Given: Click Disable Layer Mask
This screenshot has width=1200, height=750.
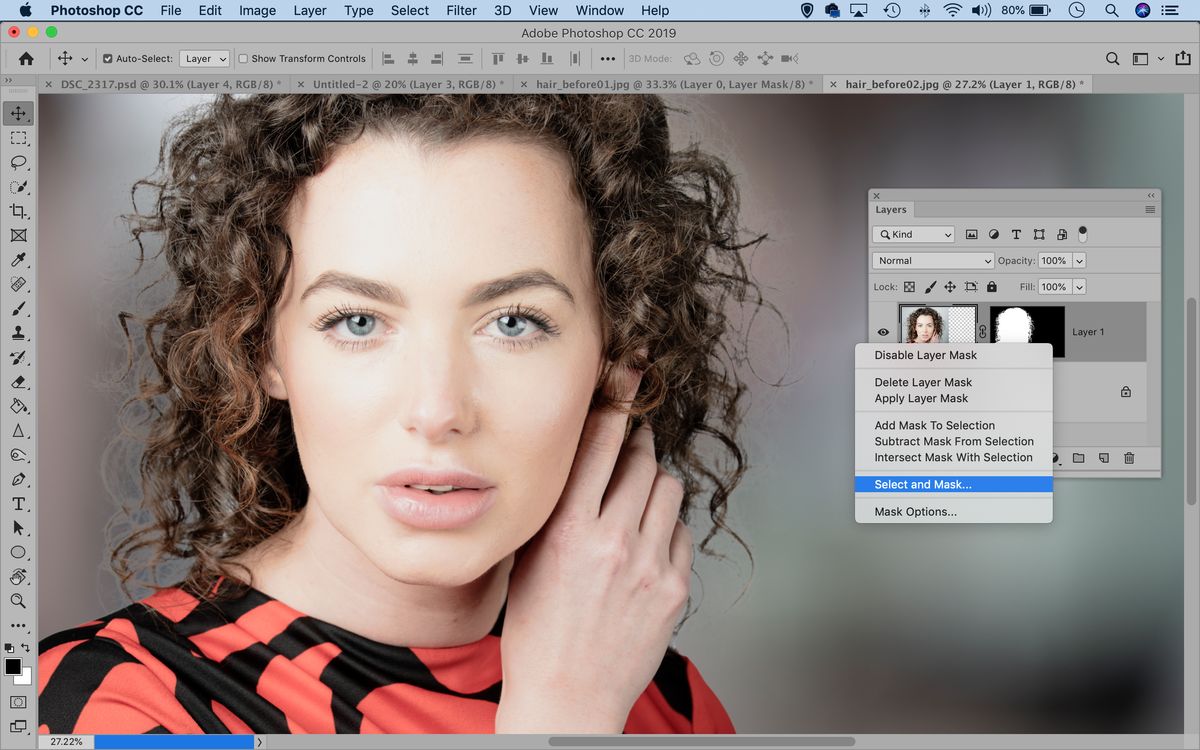Looking at the screenshot, I should click(x=926, y=355).
